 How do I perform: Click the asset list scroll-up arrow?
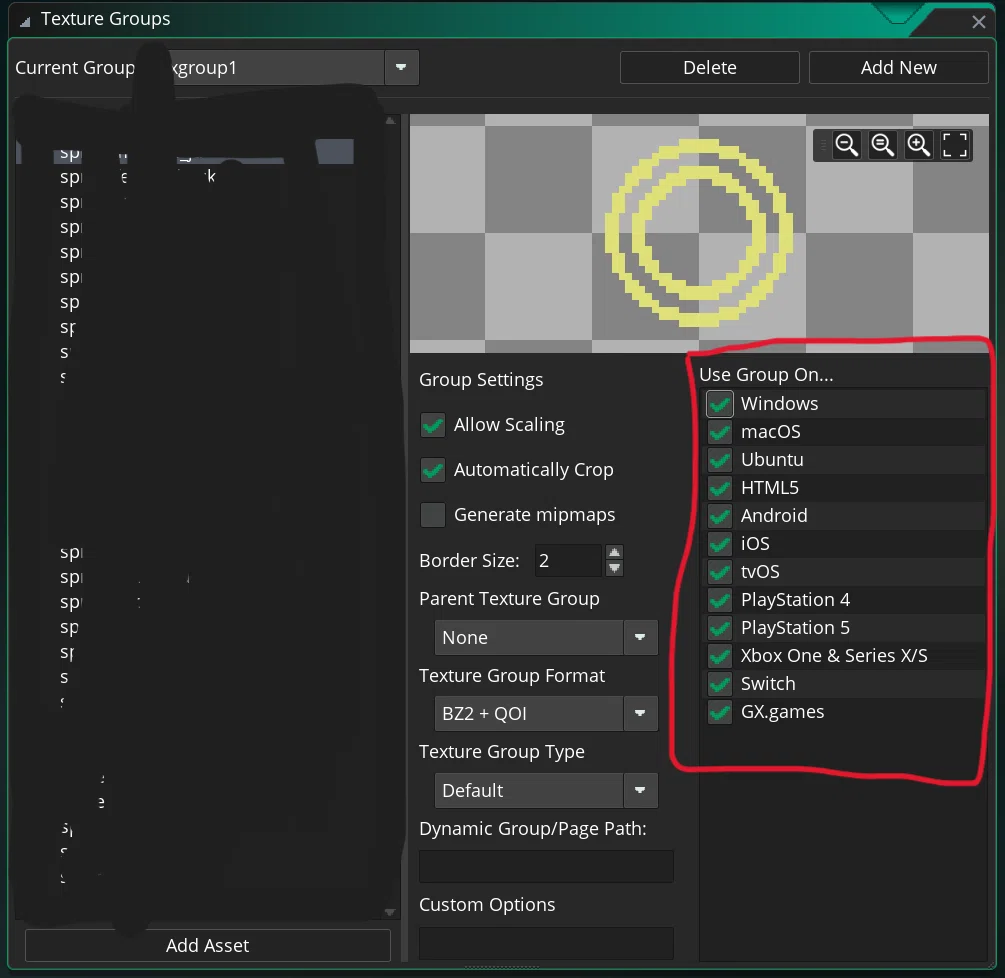(x=390, y=120)
